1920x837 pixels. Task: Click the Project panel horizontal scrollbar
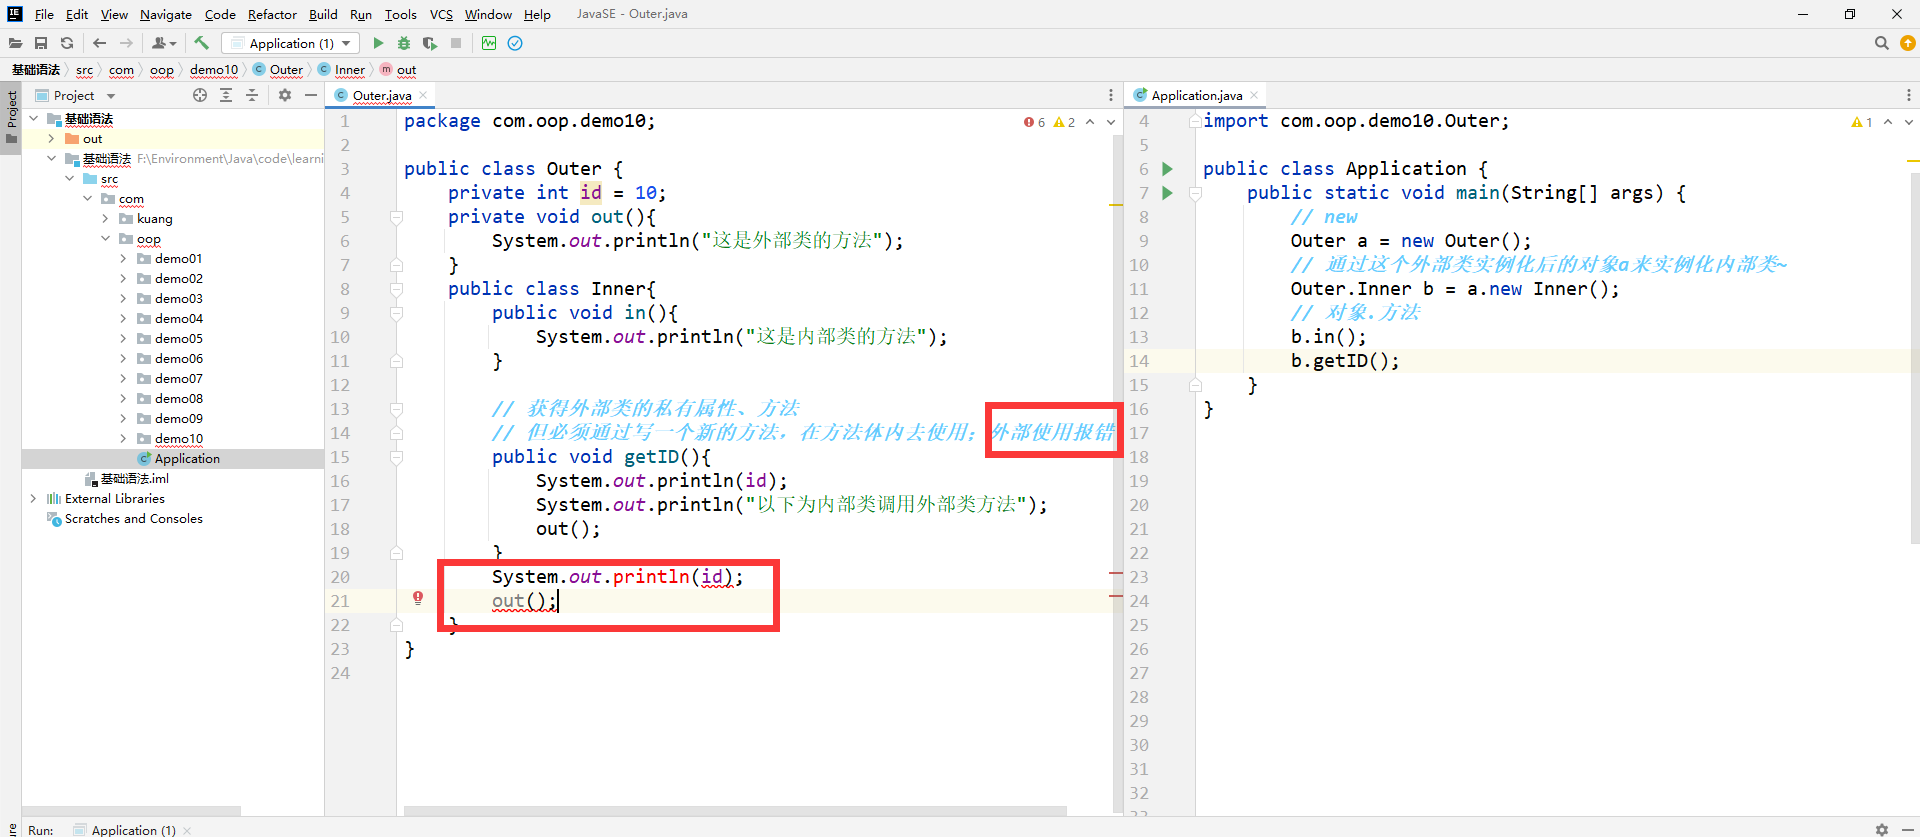[x=131, y=810]
